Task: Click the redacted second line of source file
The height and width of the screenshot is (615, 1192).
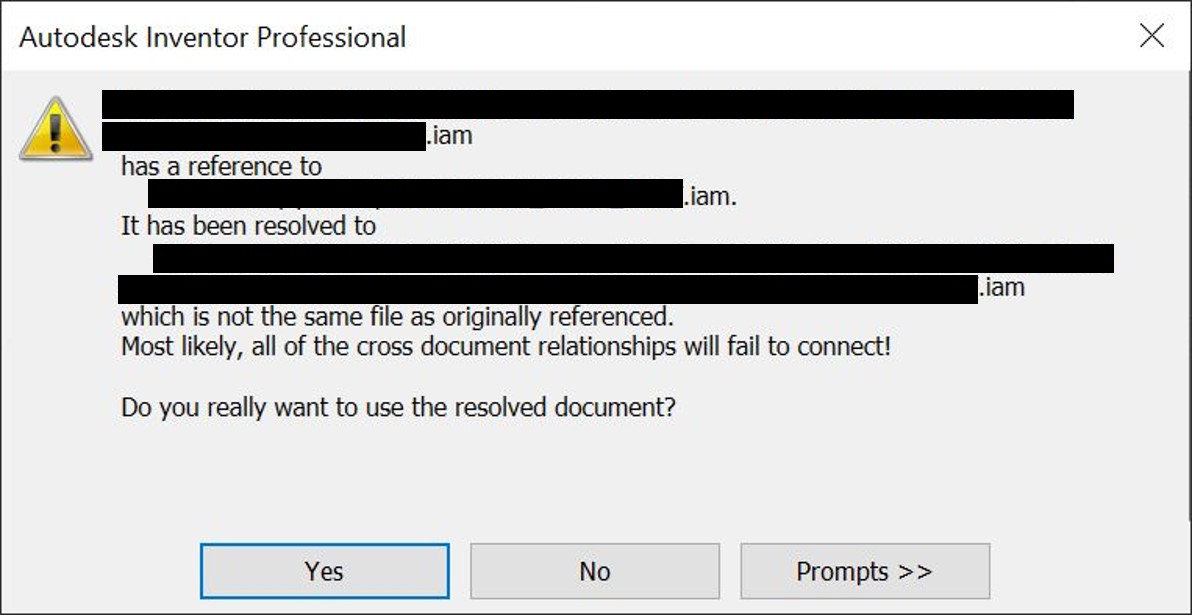Action: 264,135
